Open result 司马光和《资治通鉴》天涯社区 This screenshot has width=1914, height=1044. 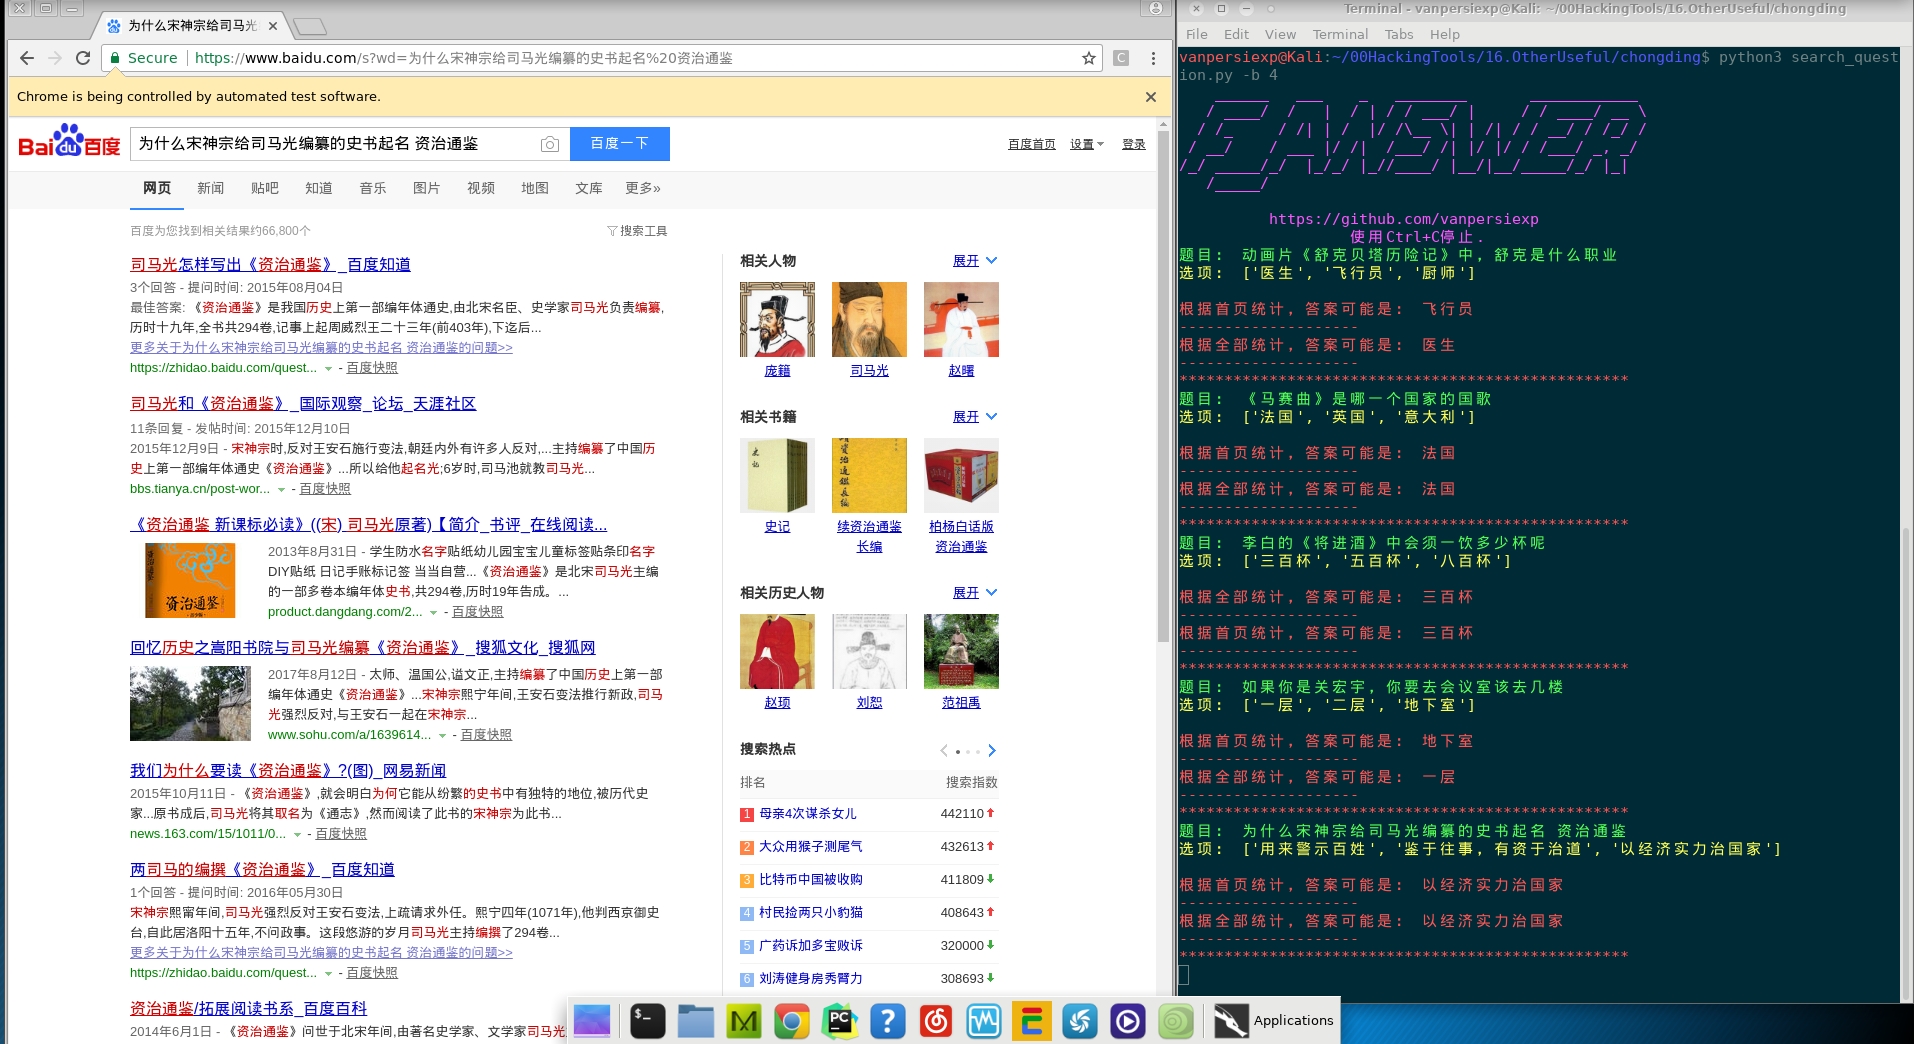click(303, 403)
